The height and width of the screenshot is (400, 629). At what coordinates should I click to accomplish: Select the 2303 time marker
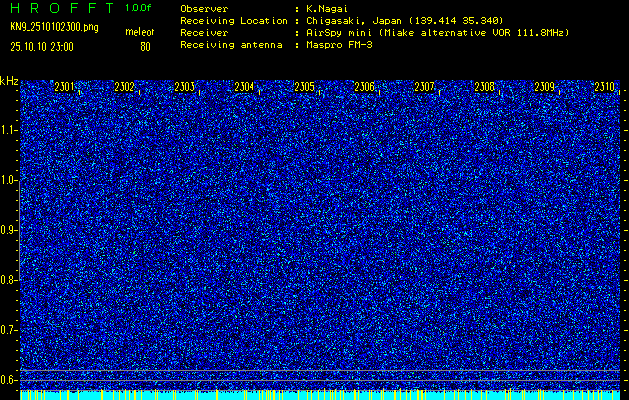pyautogui.click(x=184, y=87)
